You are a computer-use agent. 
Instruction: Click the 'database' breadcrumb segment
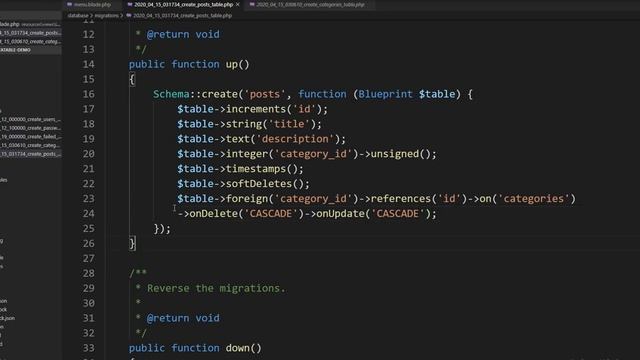(78, 16)
